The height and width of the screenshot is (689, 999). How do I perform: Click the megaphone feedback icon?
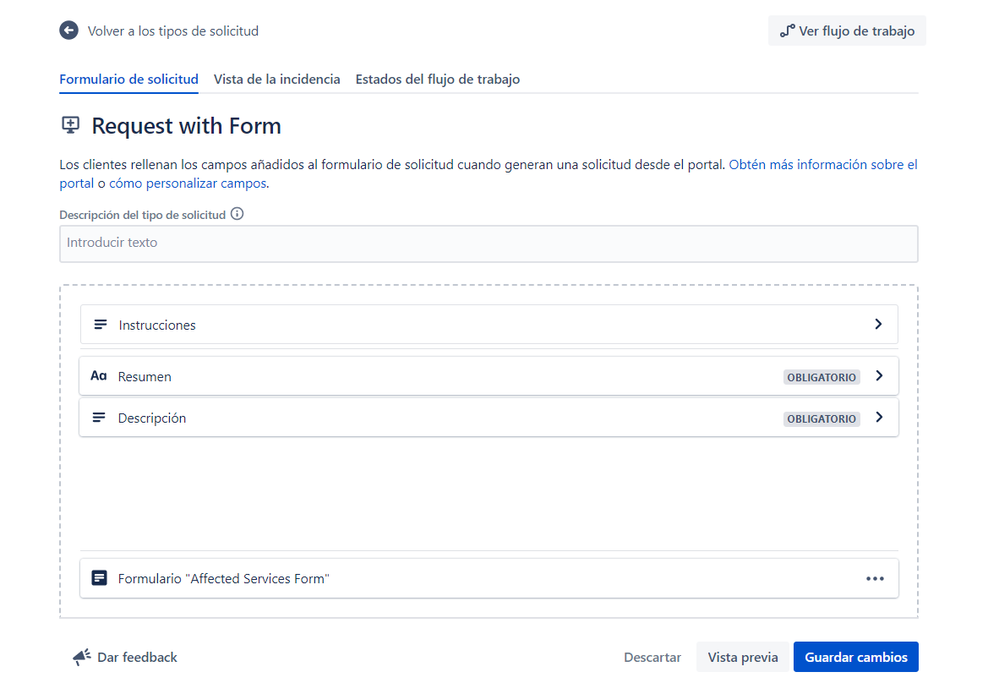point(82,657)
